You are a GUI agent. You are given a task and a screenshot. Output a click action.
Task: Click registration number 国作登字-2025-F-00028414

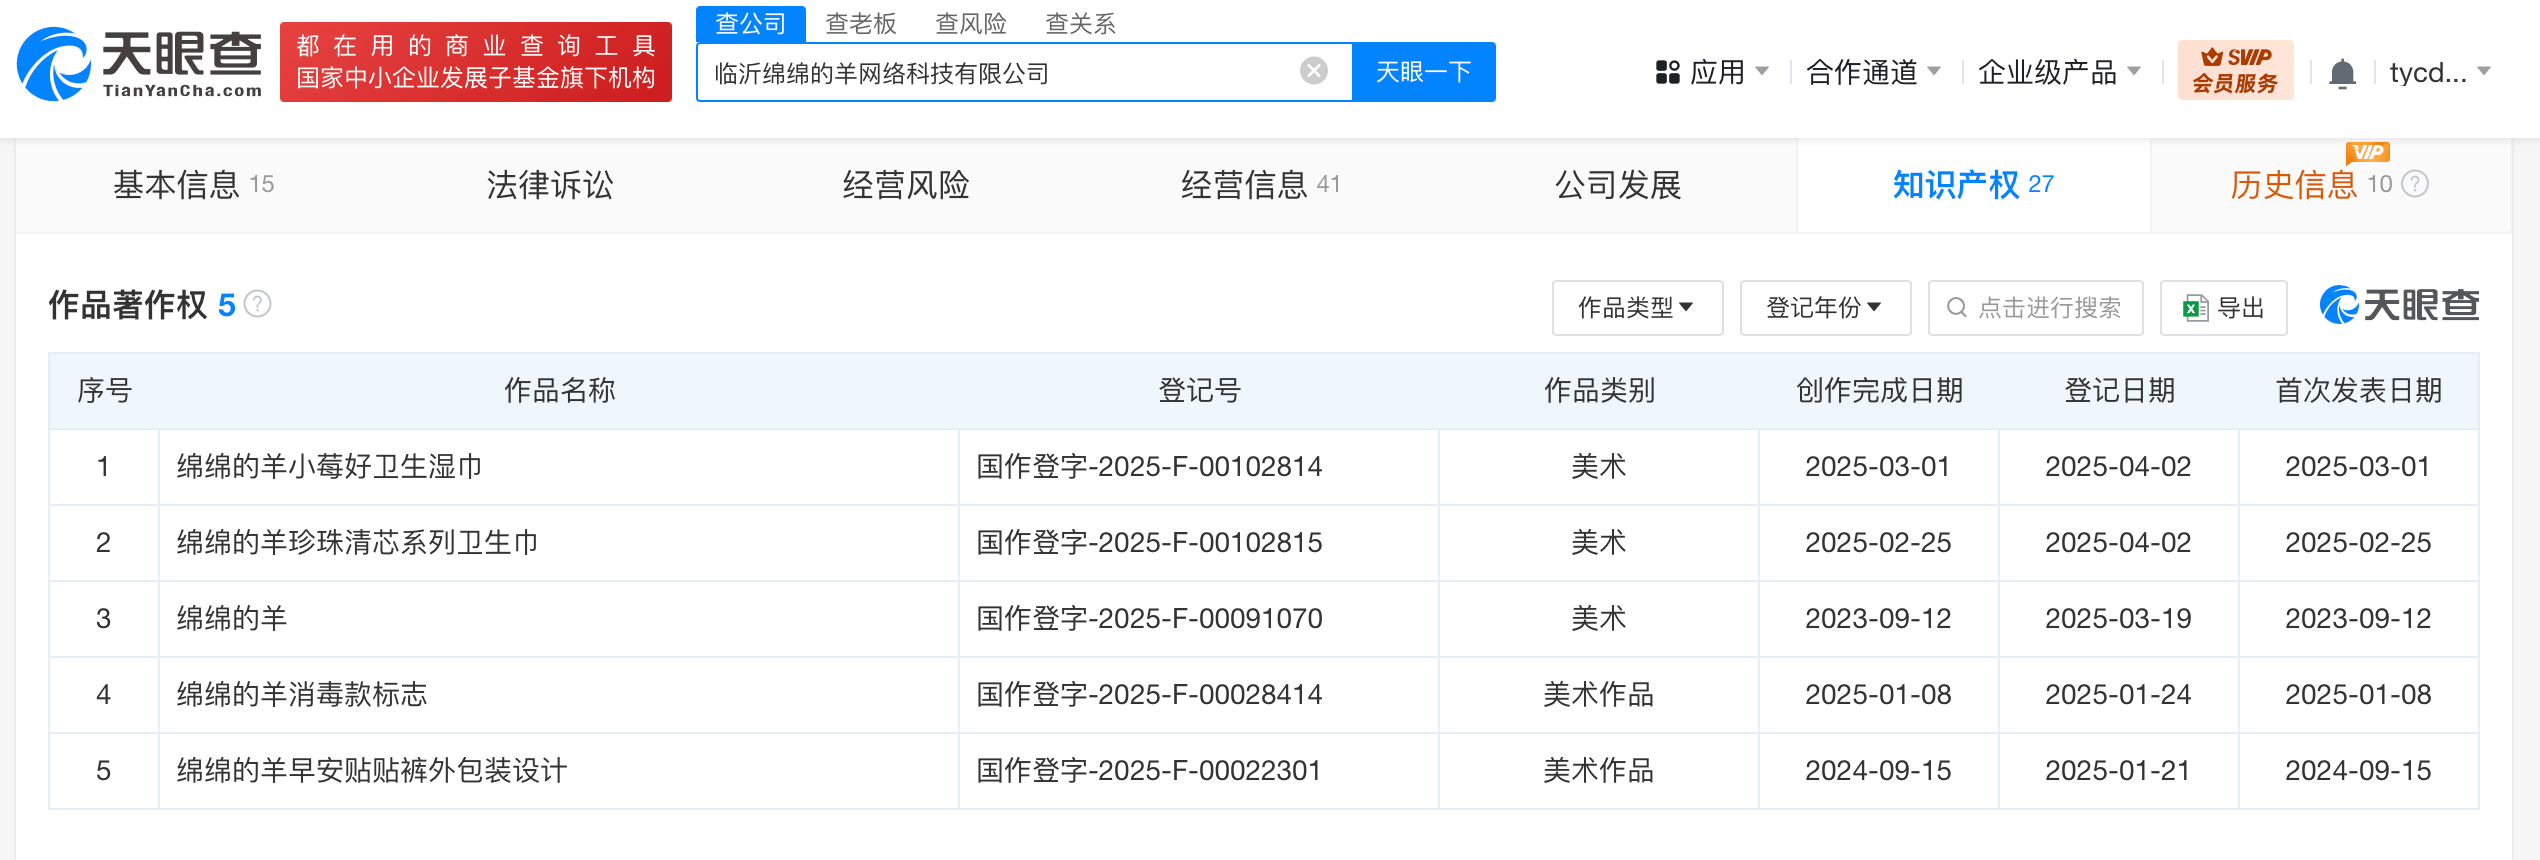(x=1149, y=694)
